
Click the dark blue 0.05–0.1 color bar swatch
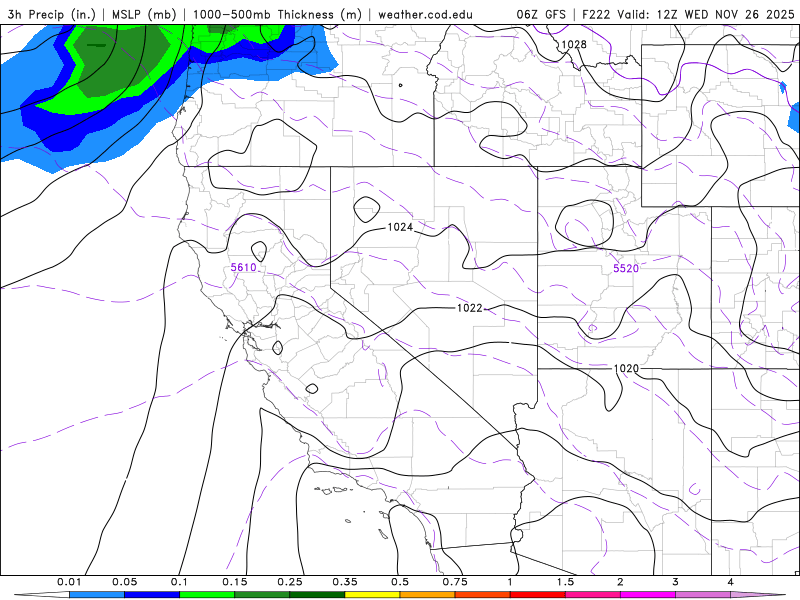152,595
